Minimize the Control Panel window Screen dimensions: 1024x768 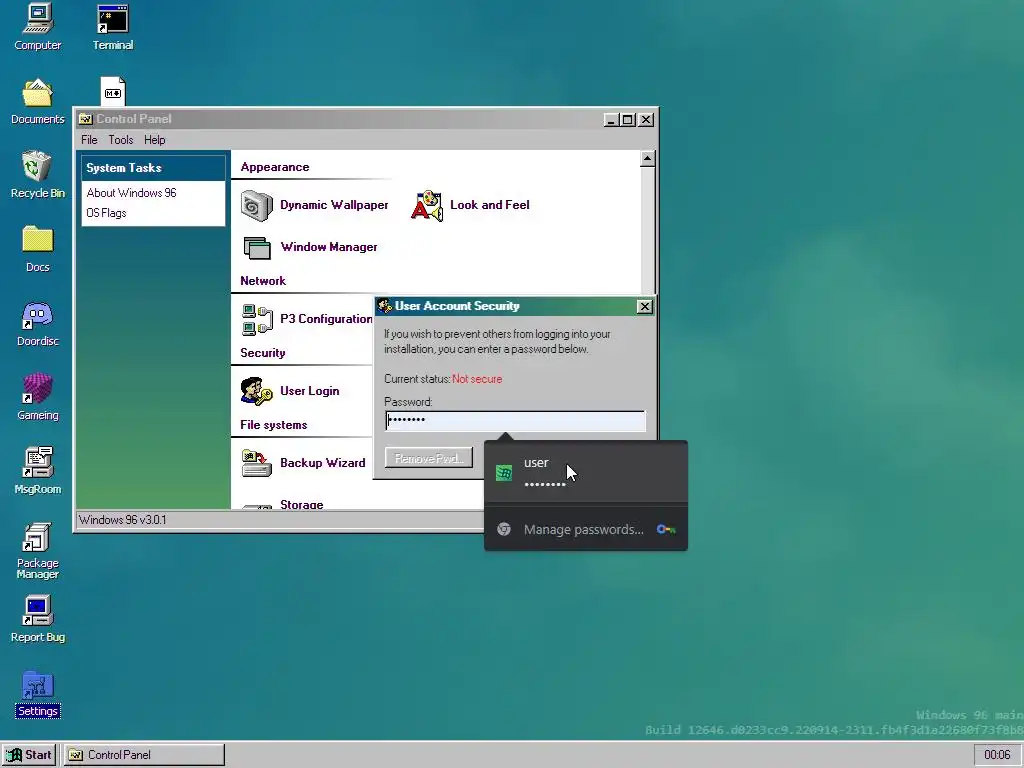pyautogui.click(x=611, y=120)
